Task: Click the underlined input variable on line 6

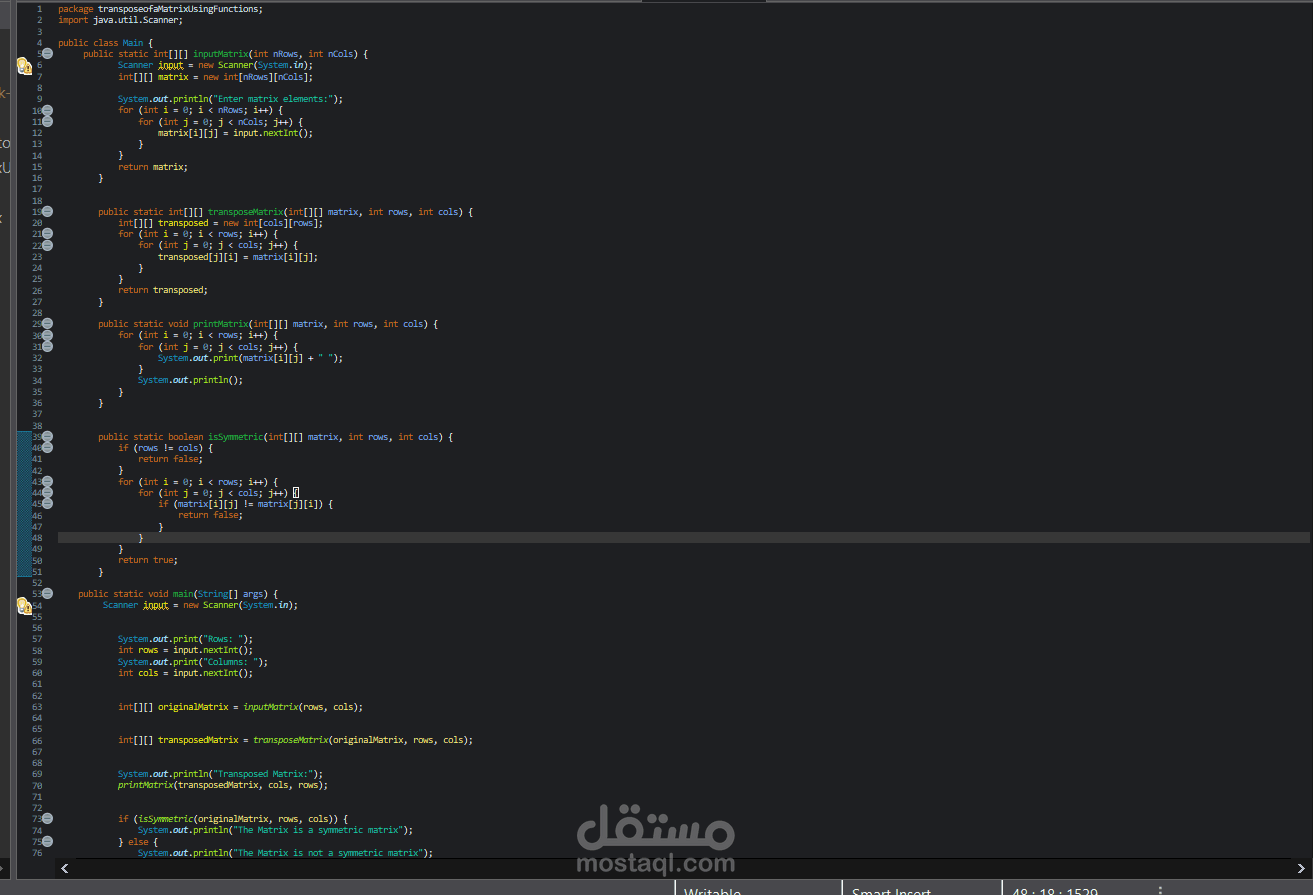Action: 170,65
